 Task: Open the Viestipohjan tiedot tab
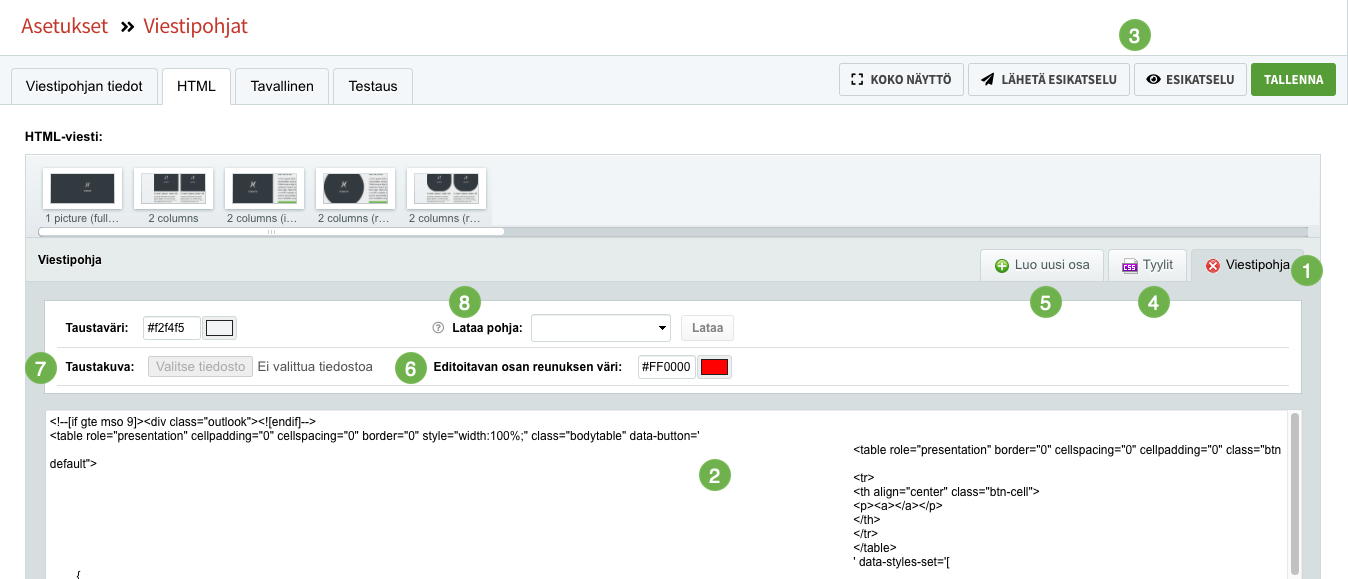pos(84,86)
